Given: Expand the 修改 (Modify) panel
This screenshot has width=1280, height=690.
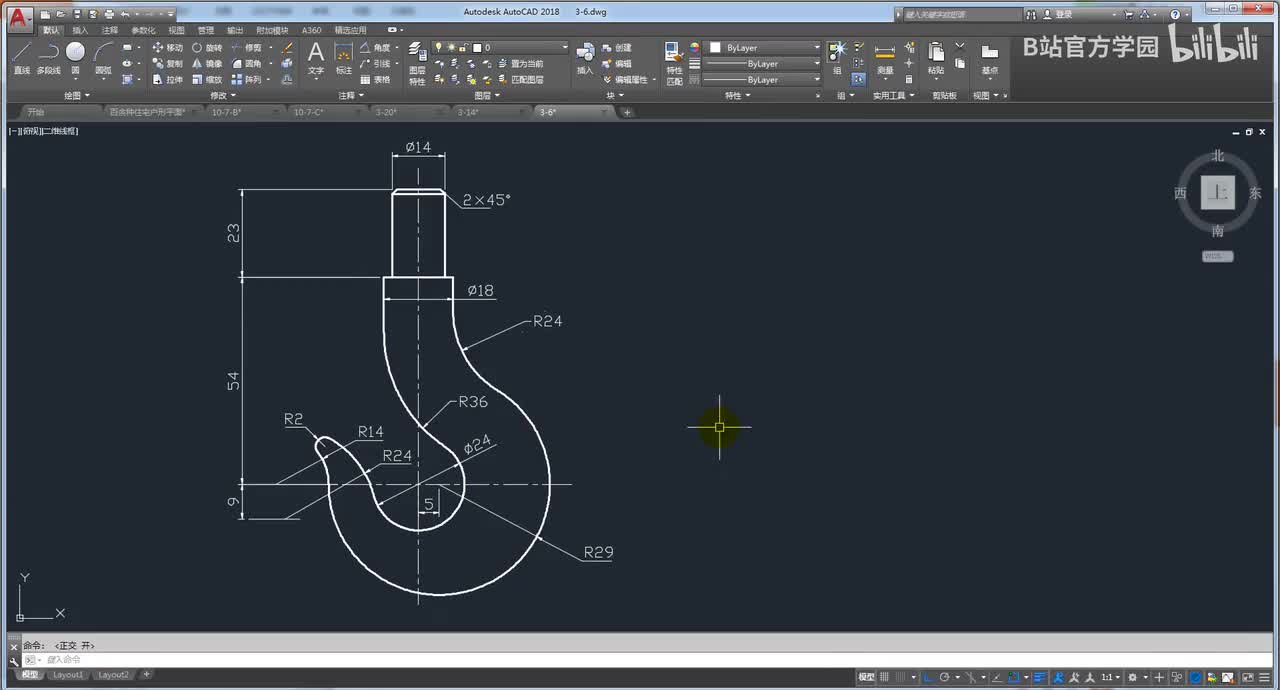Looking at the screenshot, I should (x=222, y=96).
